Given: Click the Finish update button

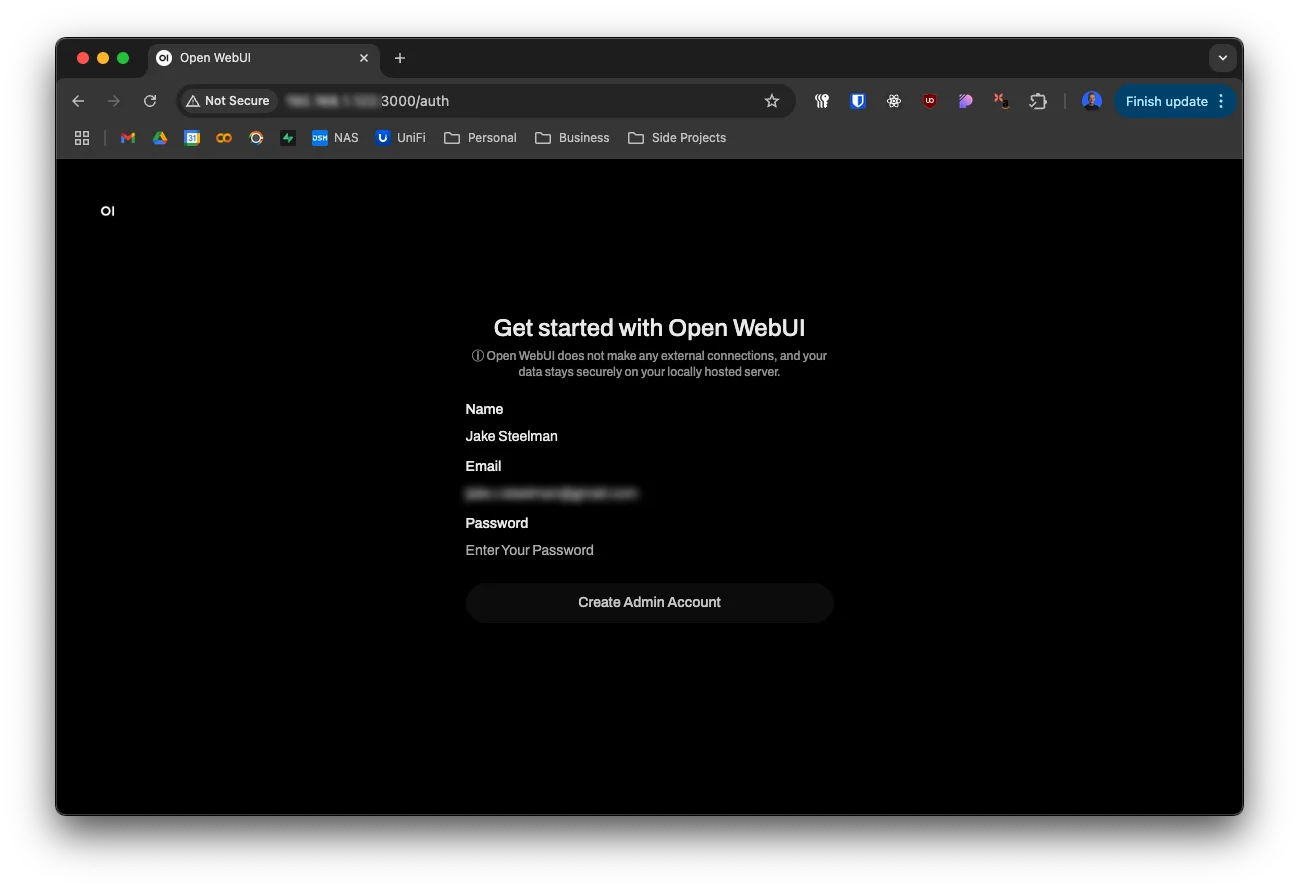Looking at the screenshot, I should coord(1166,101).
